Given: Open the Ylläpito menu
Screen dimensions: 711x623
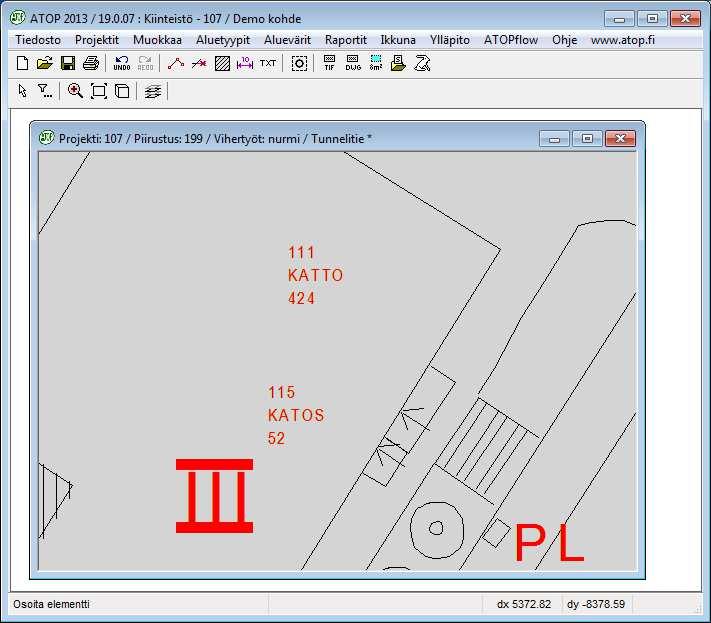Looking at the screenshot, I should coord(449,40).
